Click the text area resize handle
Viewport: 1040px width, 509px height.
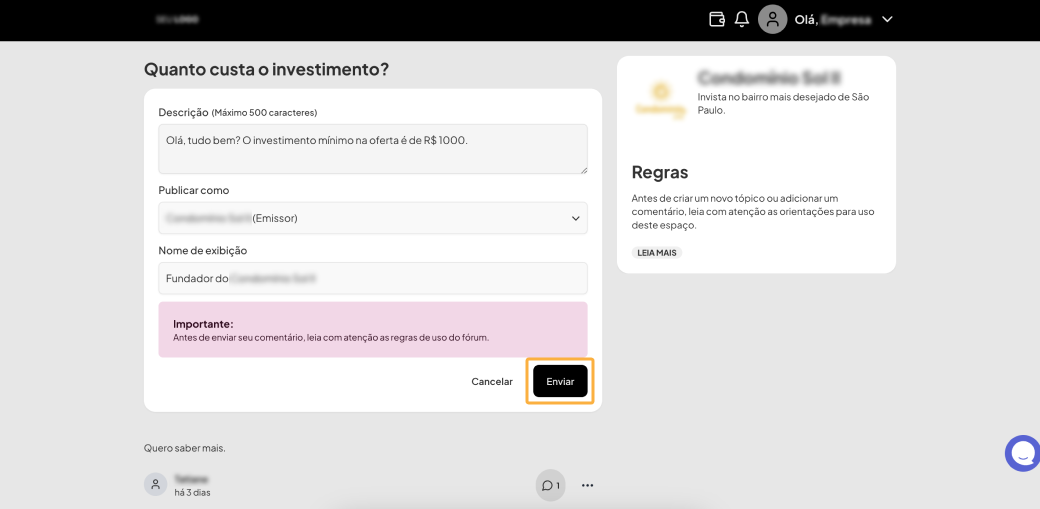[583, 169]
